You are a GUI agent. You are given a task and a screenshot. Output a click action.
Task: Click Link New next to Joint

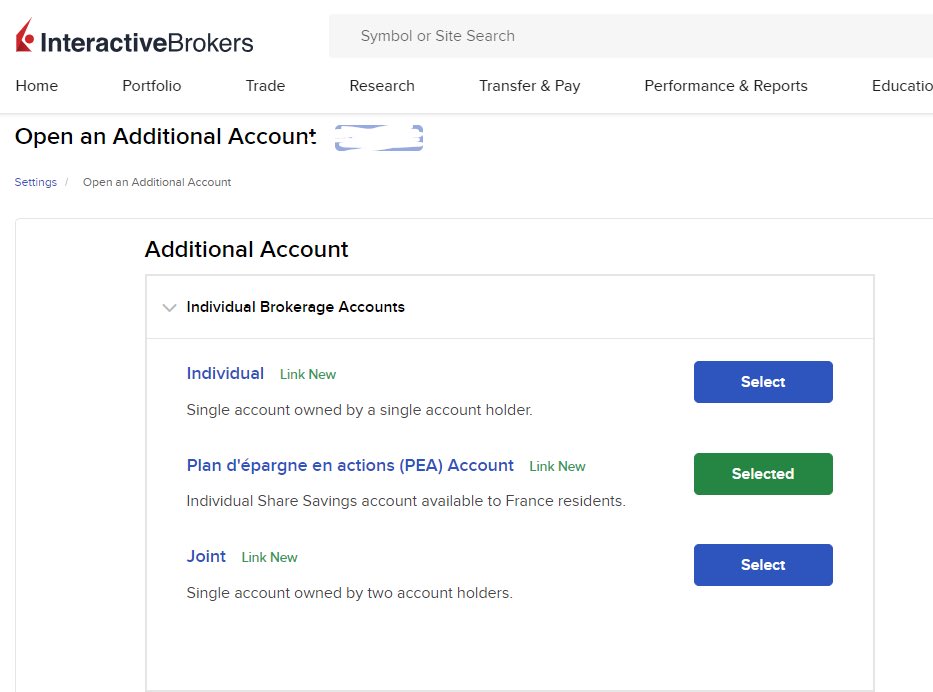pos(270,558)
